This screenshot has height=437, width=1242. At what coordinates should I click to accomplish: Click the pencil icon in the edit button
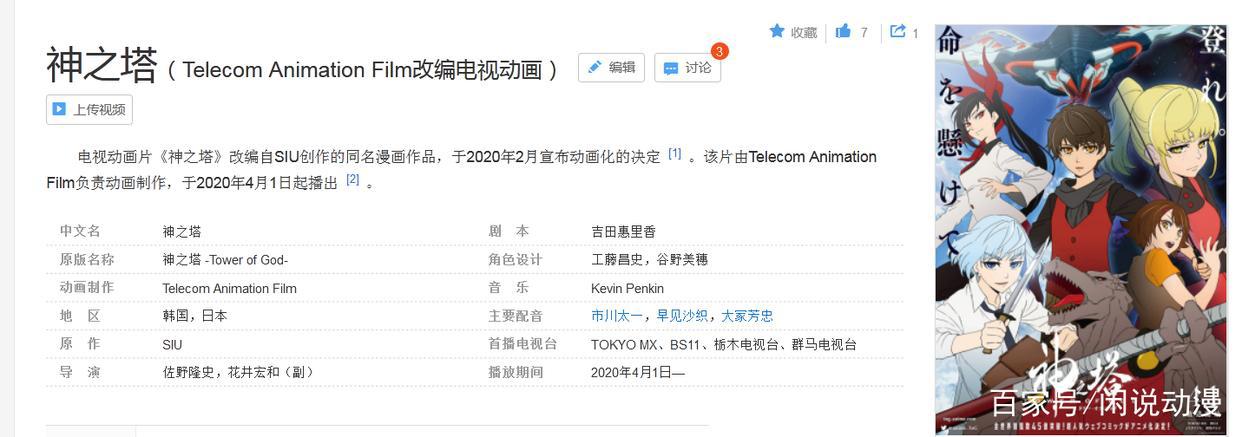tap(595, 67)
